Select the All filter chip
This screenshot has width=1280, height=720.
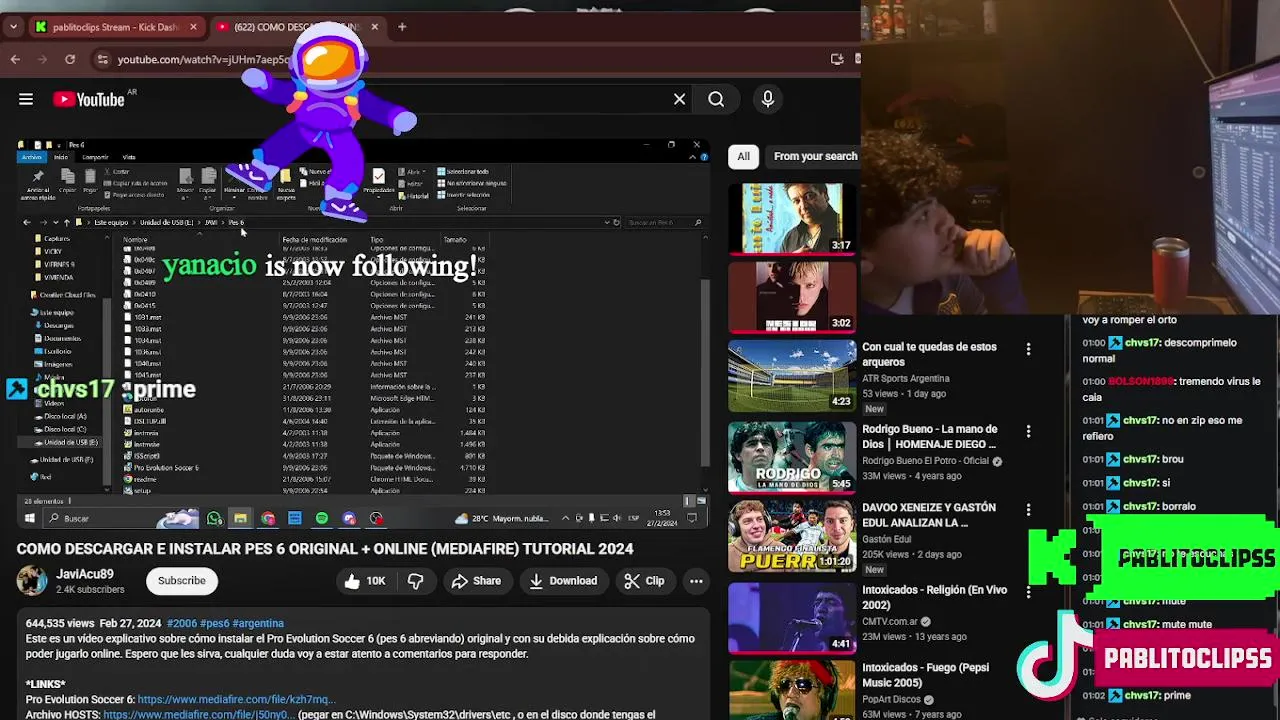coord(743,156)
